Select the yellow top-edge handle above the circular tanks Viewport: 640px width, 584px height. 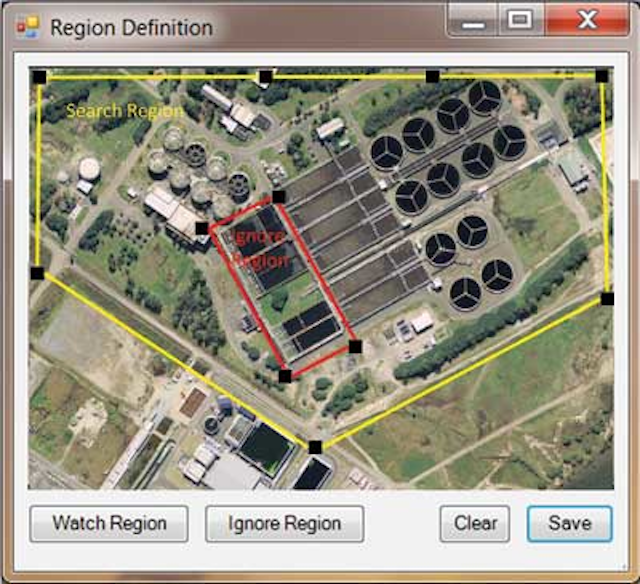click(x=433, y=76)
